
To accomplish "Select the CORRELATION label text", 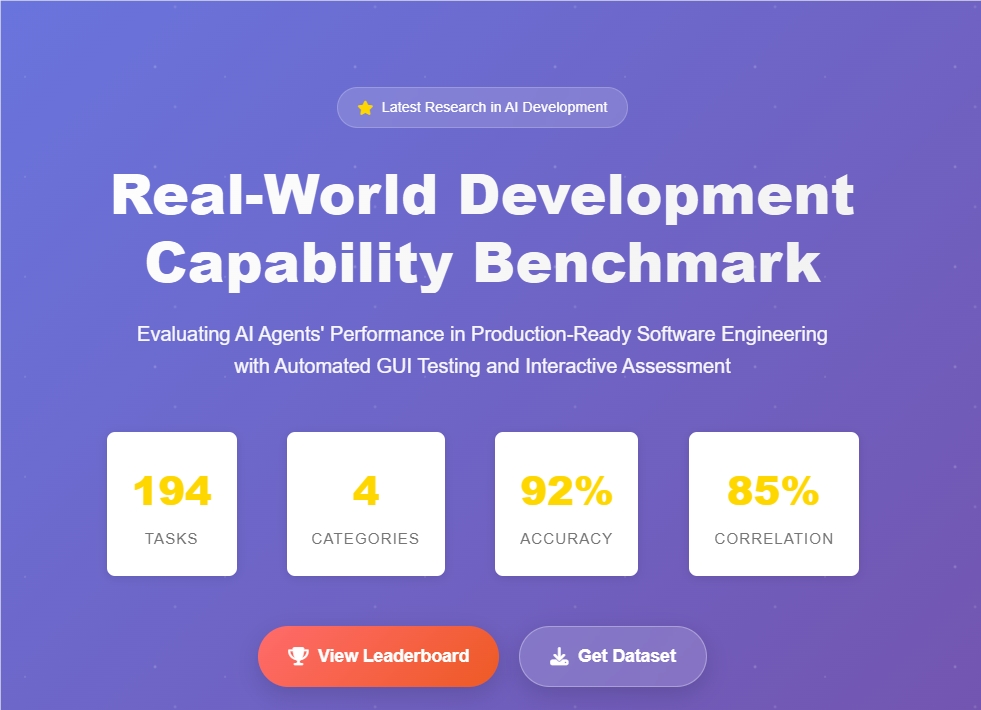I will pyautogui.click(x=773, y=538).
